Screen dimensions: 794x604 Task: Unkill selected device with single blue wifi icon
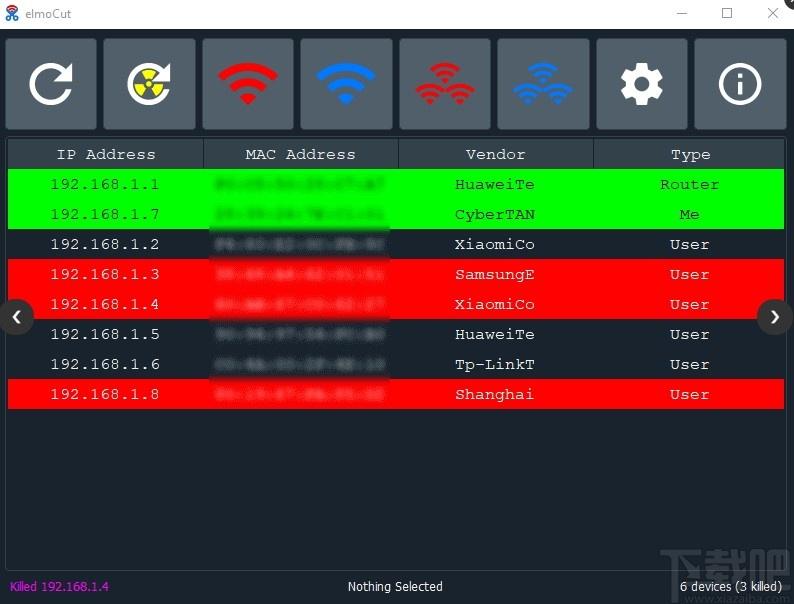[x=346, y=84]
